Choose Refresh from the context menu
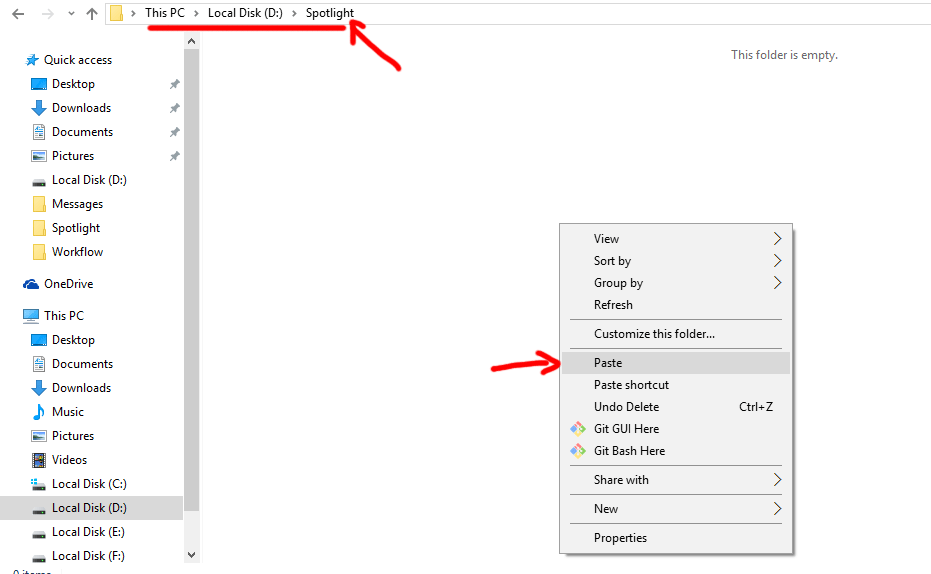Image resolution: width=931 pixels, height=574 pixels. [x=676, y=305]
